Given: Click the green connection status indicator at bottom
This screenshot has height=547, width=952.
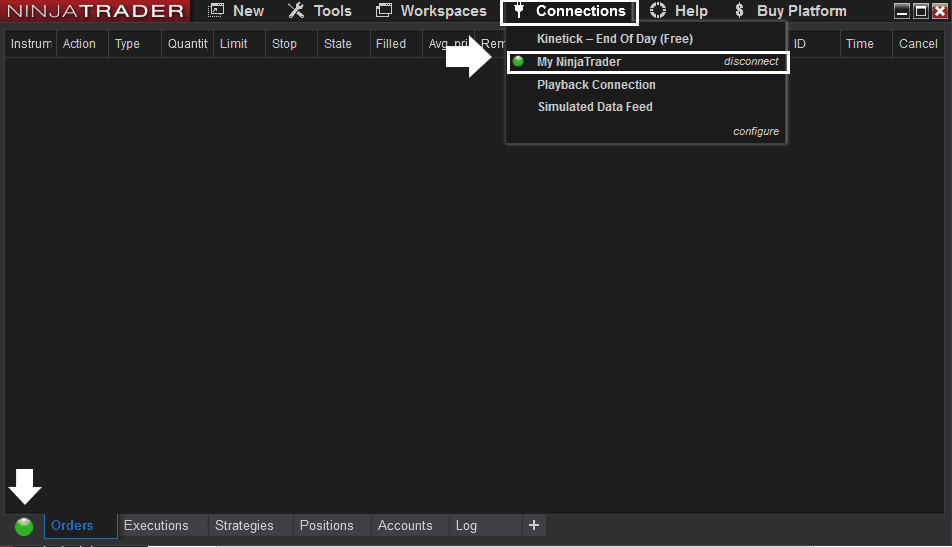Looking at the screenshot, I should point(24,526).
